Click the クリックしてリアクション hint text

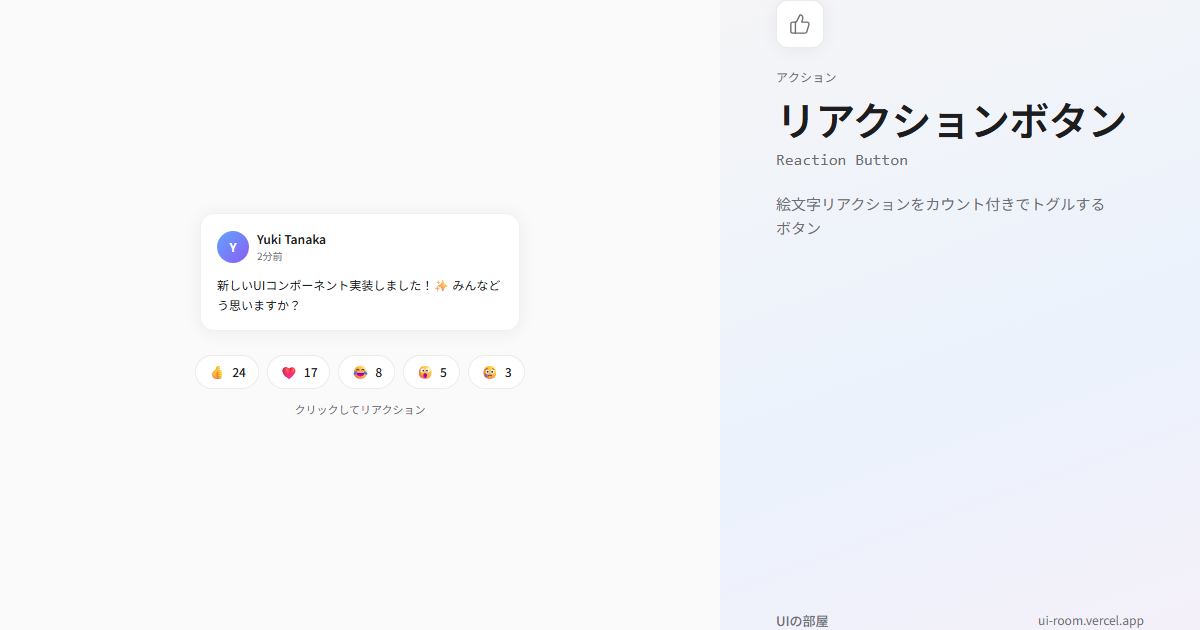(360, 410)
